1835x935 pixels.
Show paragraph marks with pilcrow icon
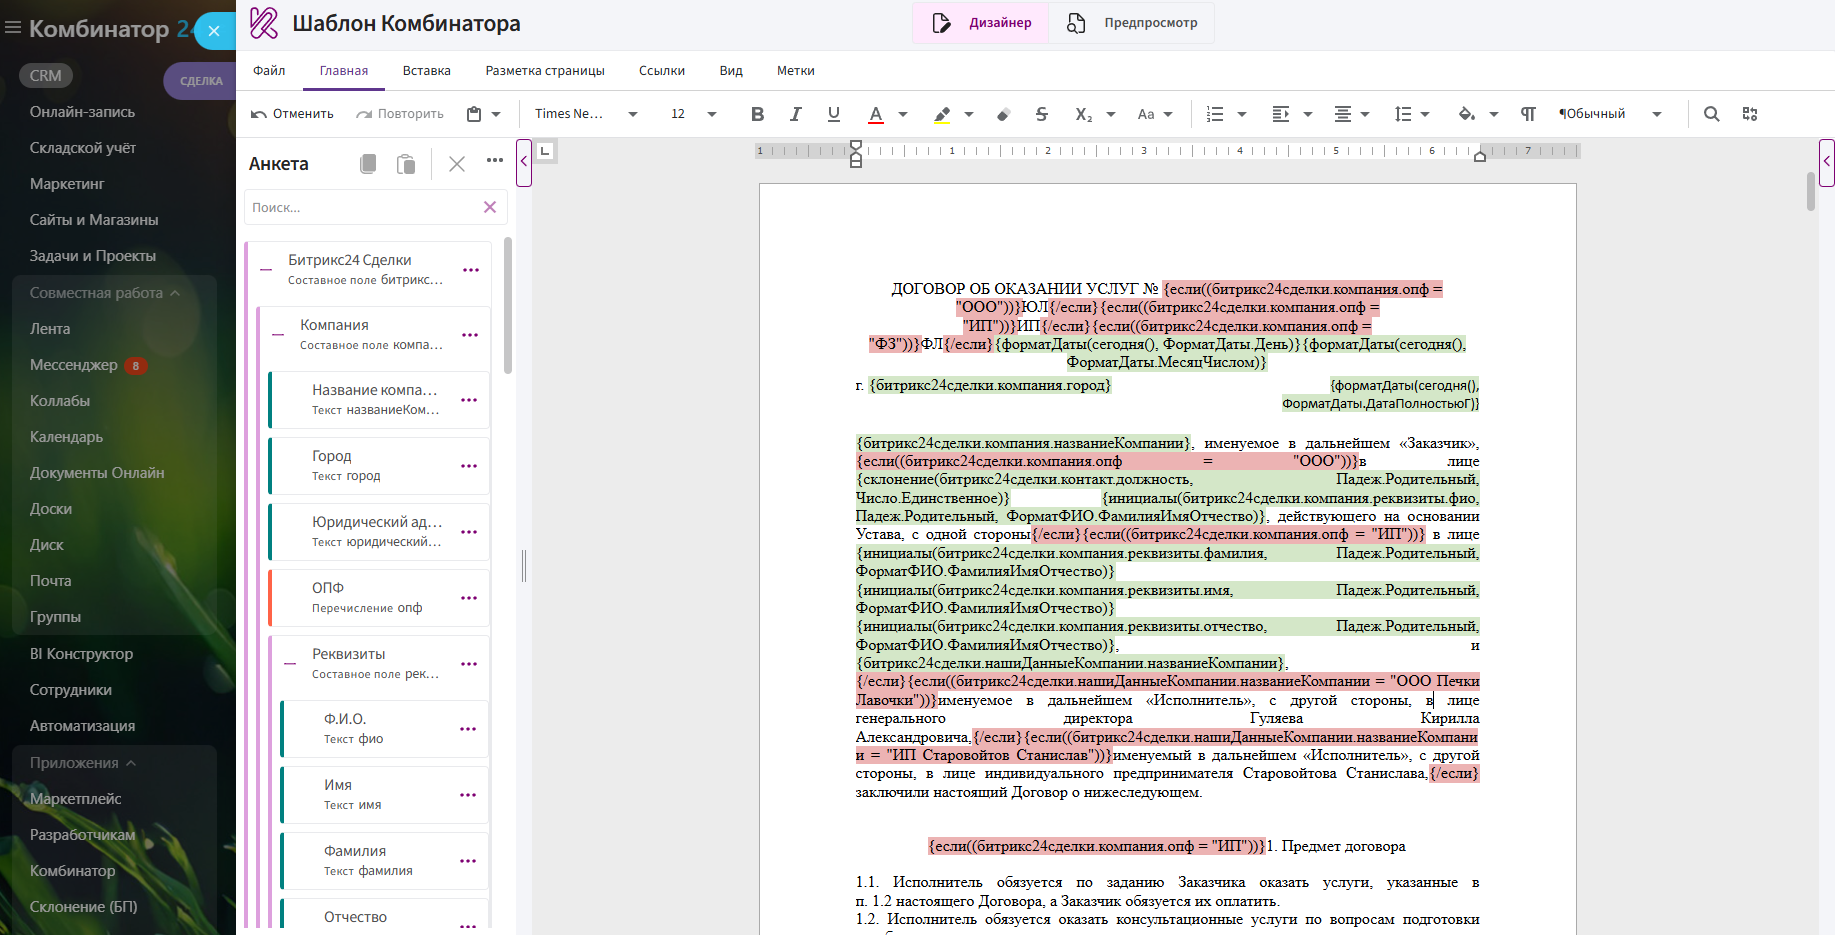coord(1528,114)
